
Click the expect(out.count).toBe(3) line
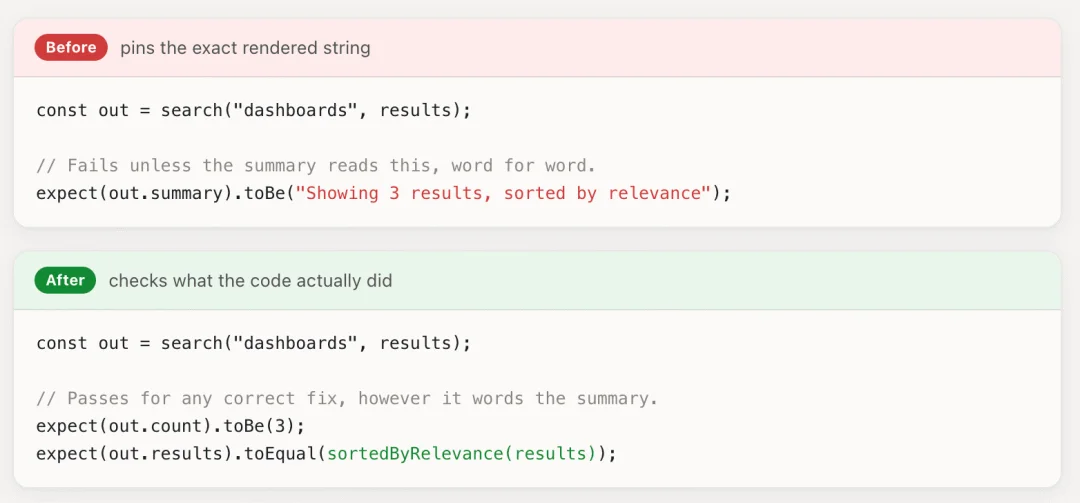(x=170, y=426)
